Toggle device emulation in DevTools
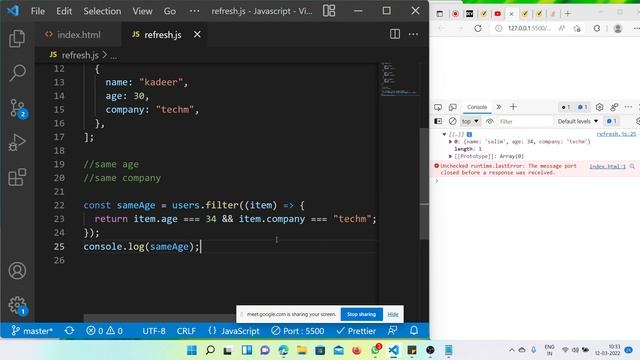The image size is (640, 360). (453, 107)
